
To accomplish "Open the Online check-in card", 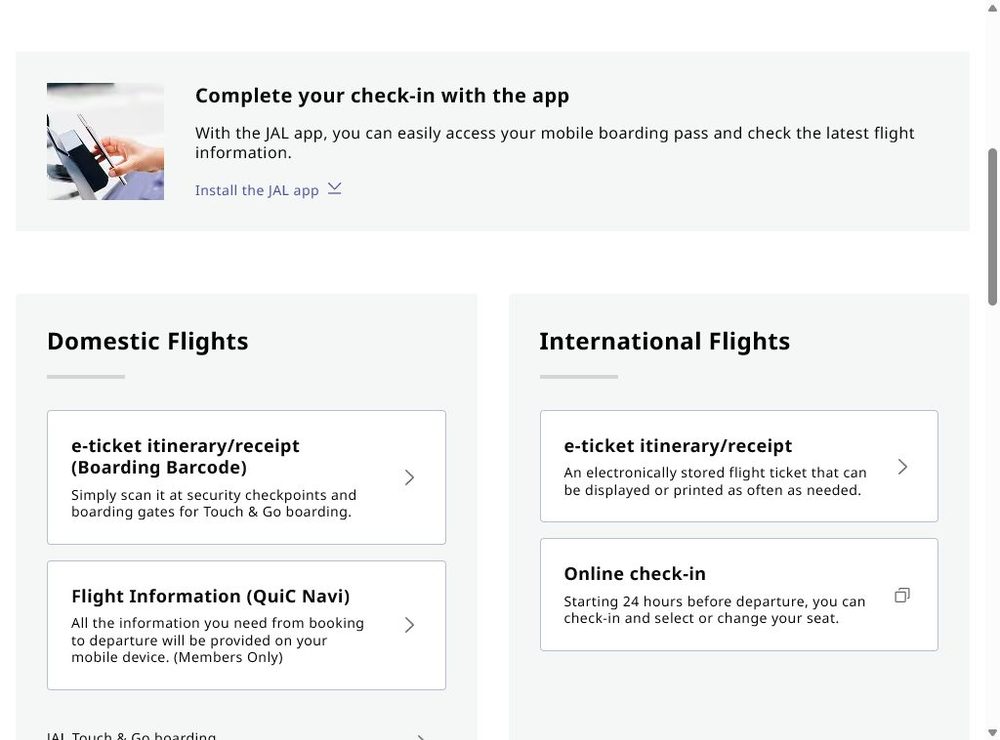I will pyautogui.click(x=739, y=595).
